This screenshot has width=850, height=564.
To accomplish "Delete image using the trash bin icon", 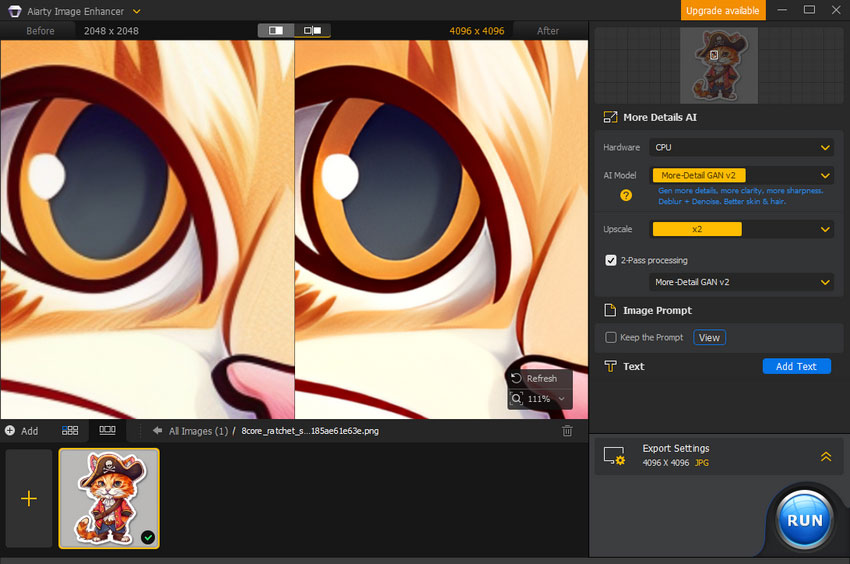I will [x=567, y=431].
